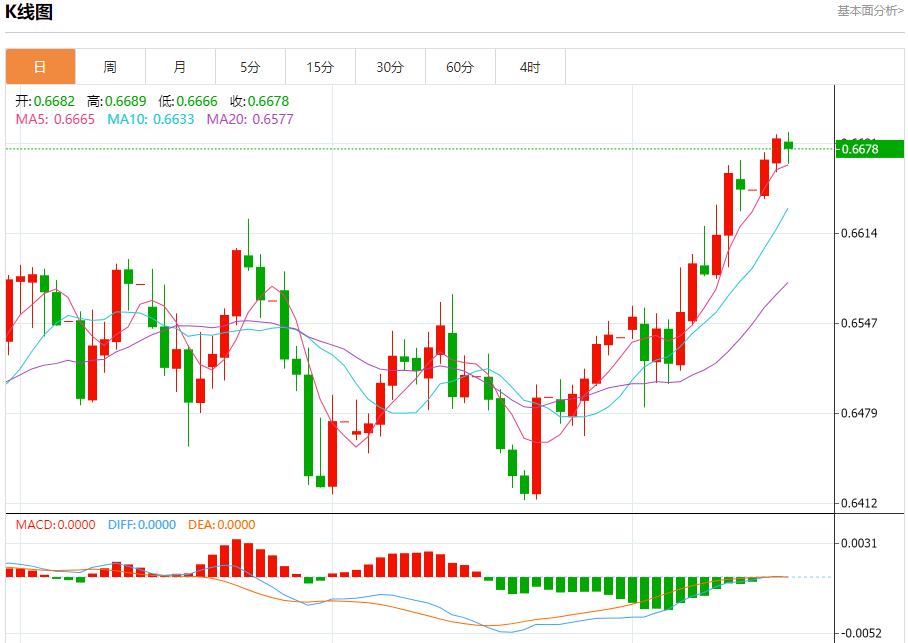Click the 0.0031 MACD axis label

[859, 543]
